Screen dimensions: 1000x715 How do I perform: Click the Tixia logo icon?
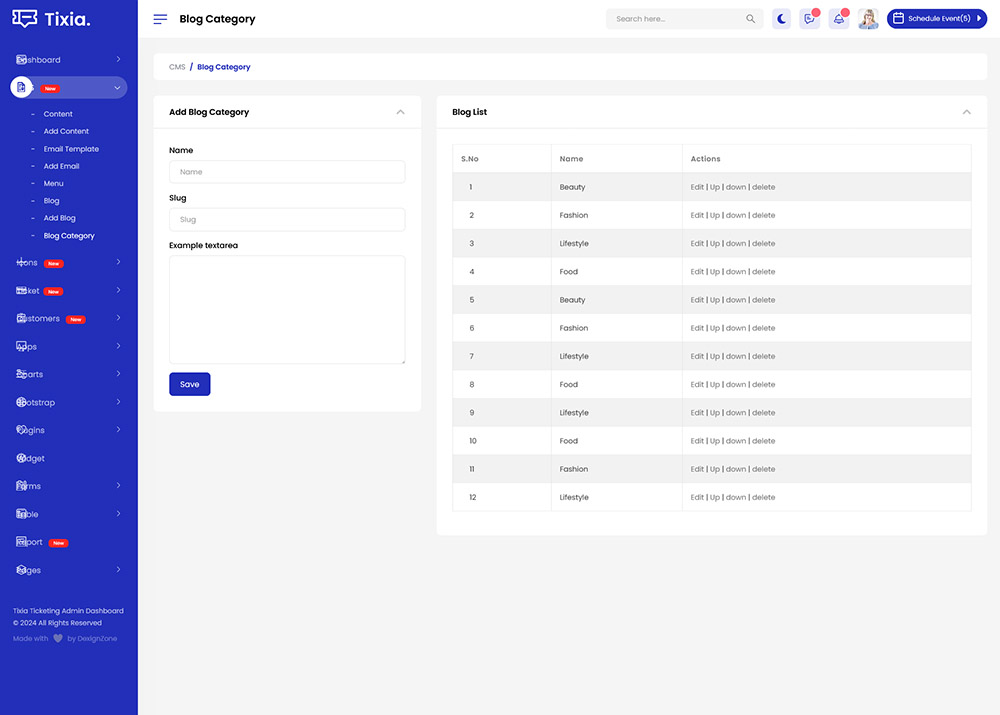26,19
